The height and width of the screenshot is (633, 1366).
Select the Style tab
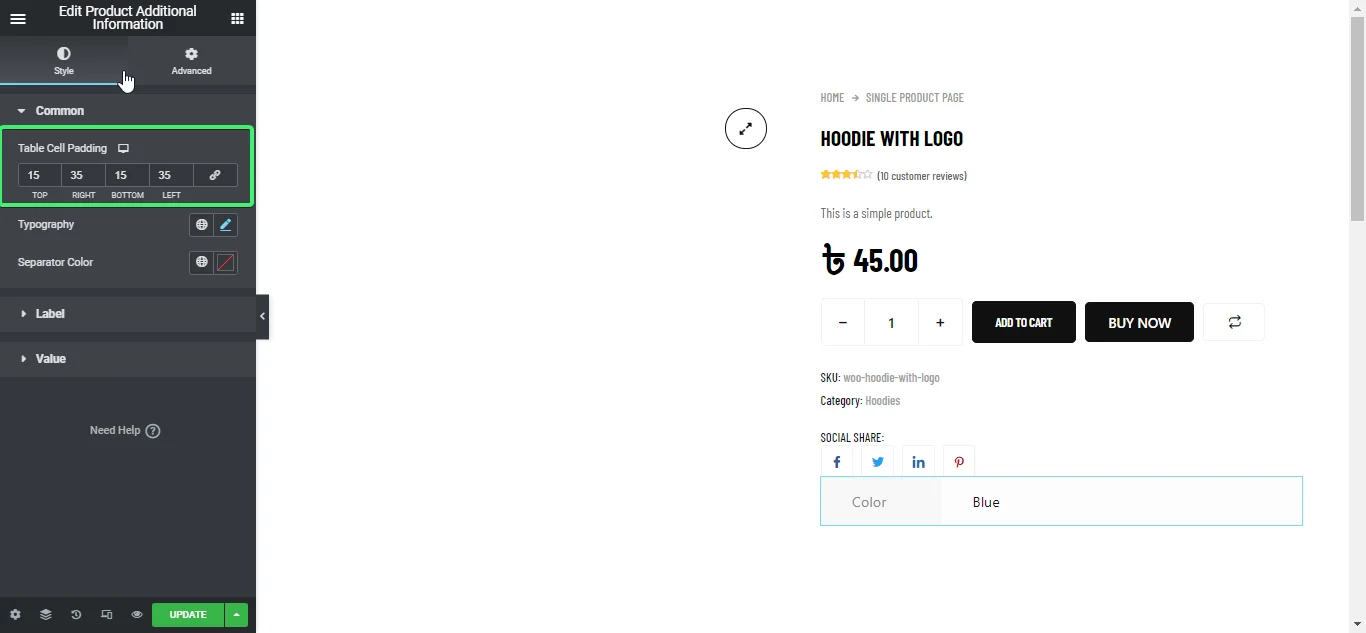point(63,60)
